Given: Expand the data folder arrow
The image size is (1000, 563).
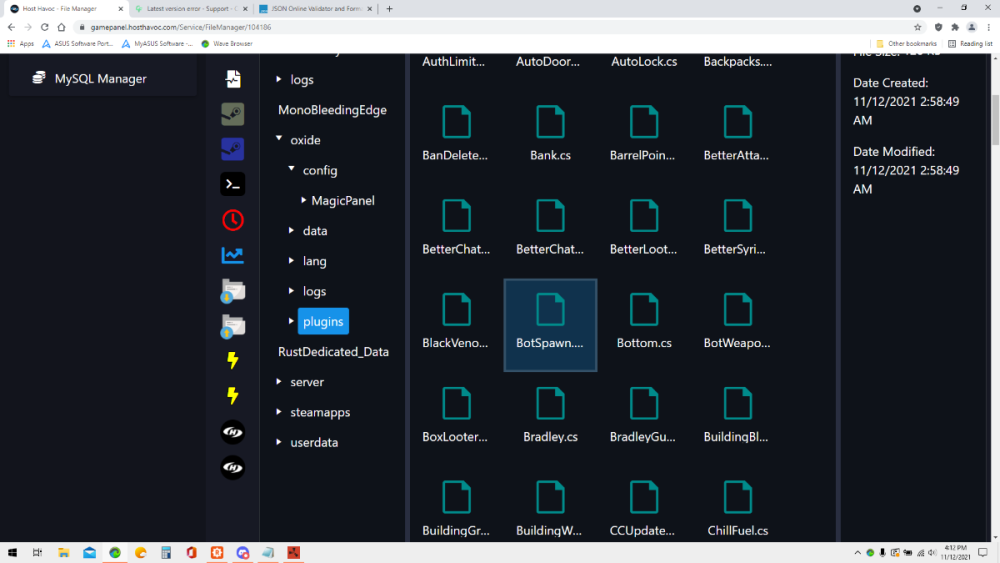Looking at the screenshot, I should pyautogui.click(x=291, y=231).
